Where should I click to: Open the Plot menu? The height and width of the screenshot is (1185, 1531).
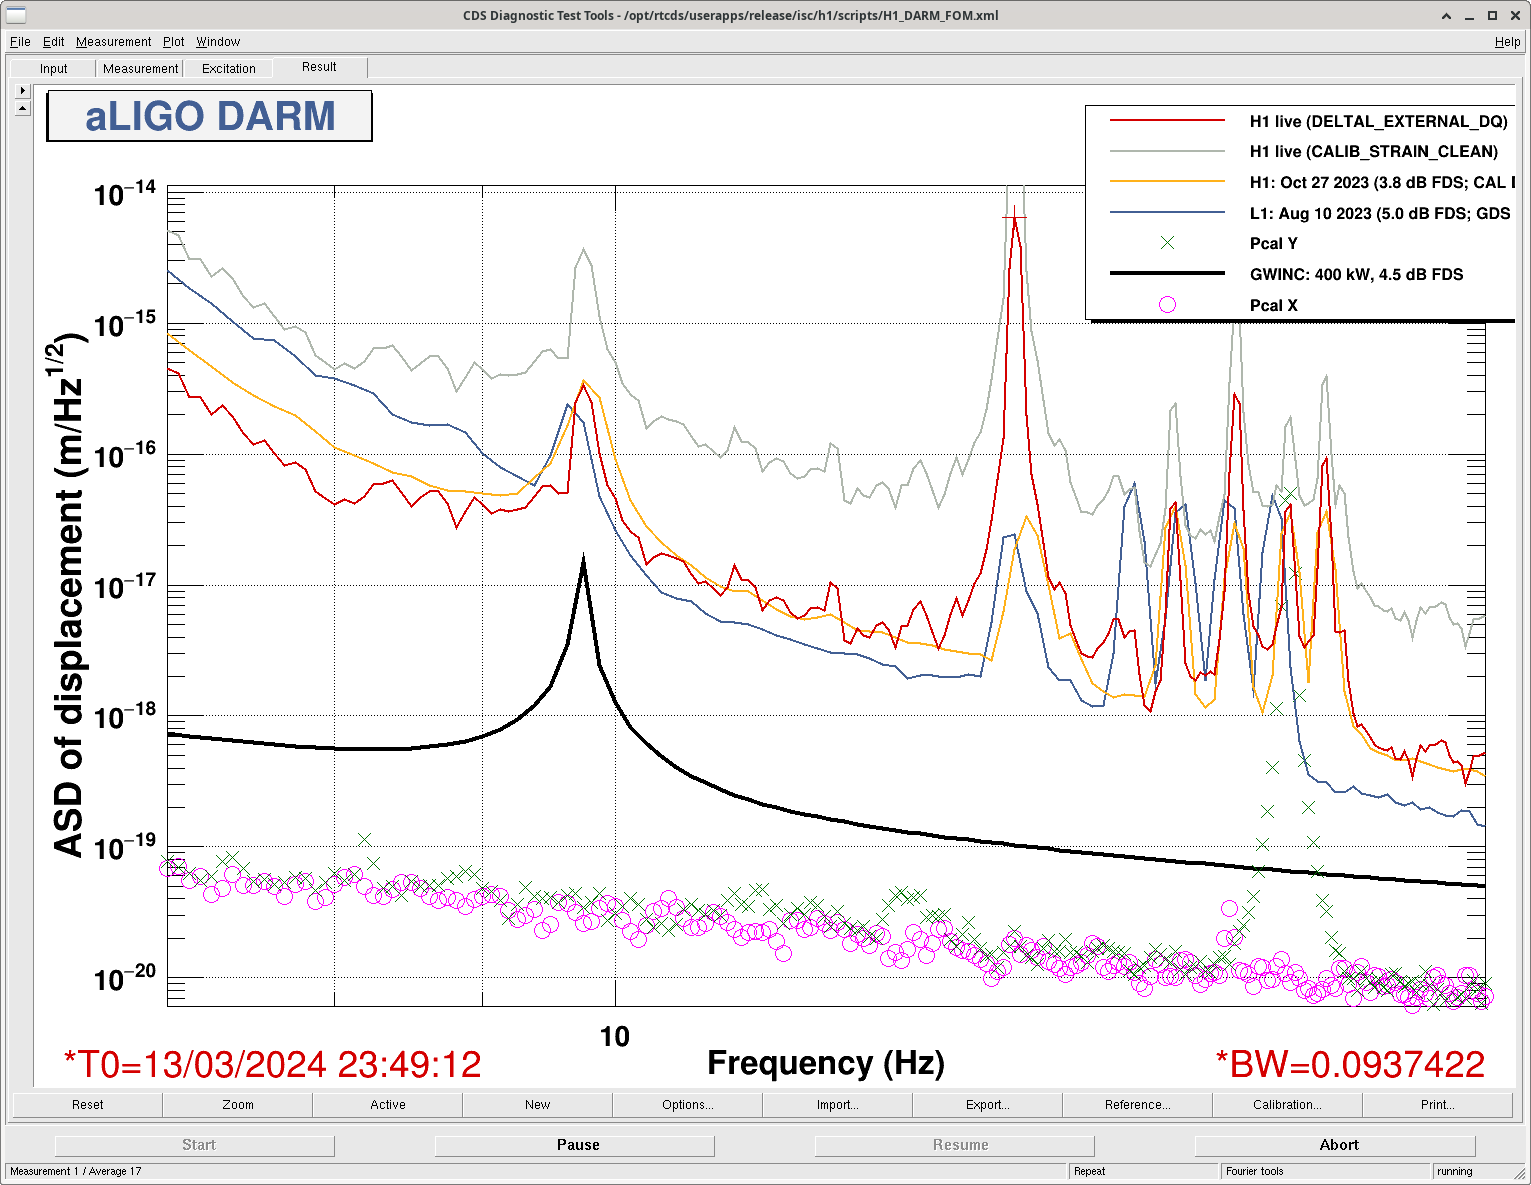[x=173, y=42]
